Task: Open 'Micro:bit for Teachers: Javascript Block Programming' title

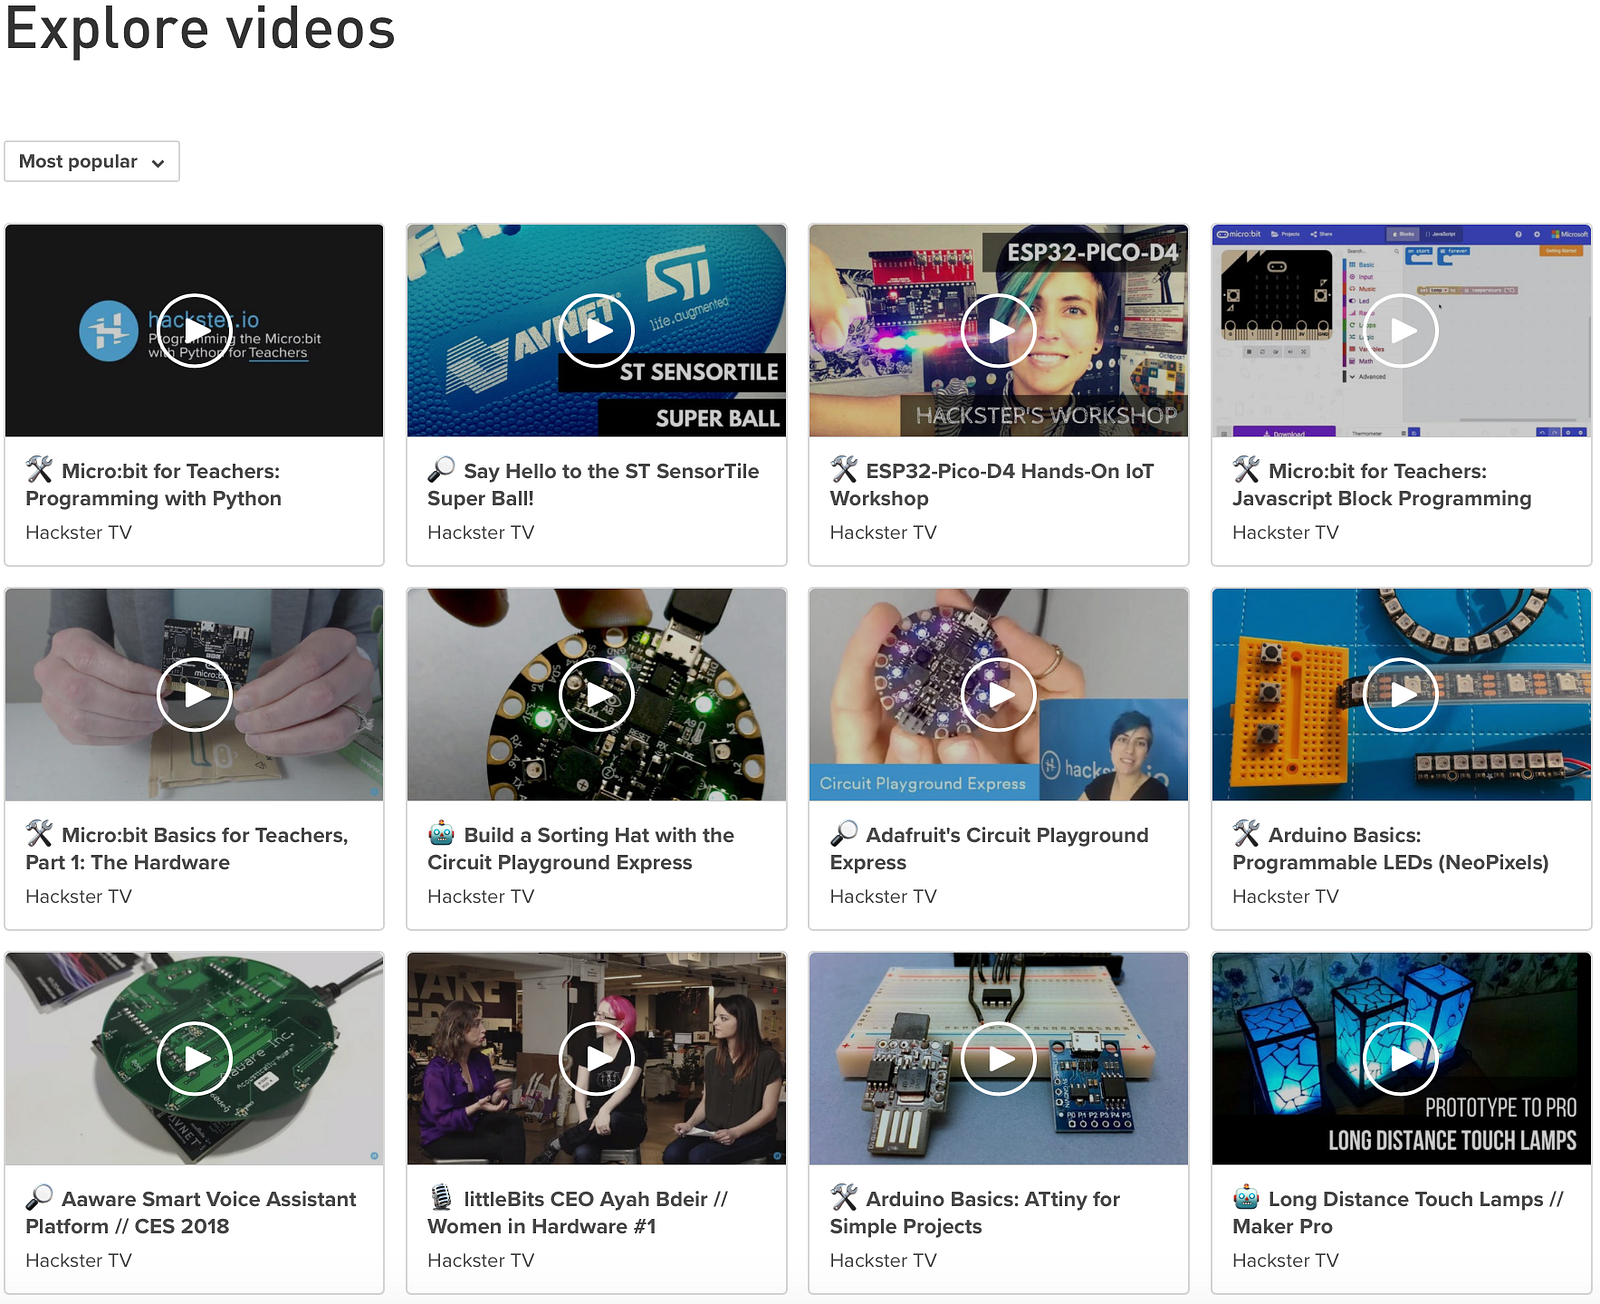Action: click(x=1382, y=485)
